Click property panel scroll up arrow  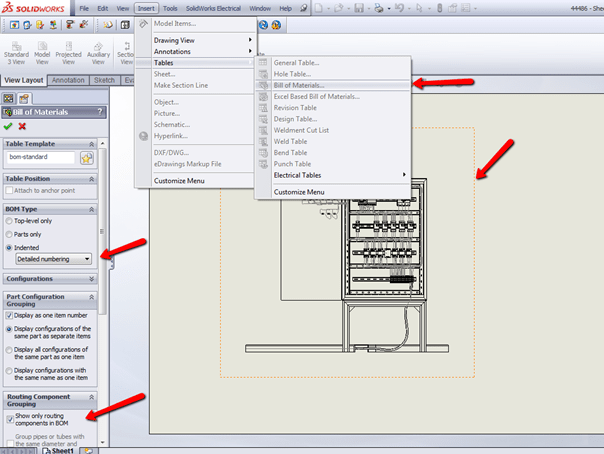102,144
